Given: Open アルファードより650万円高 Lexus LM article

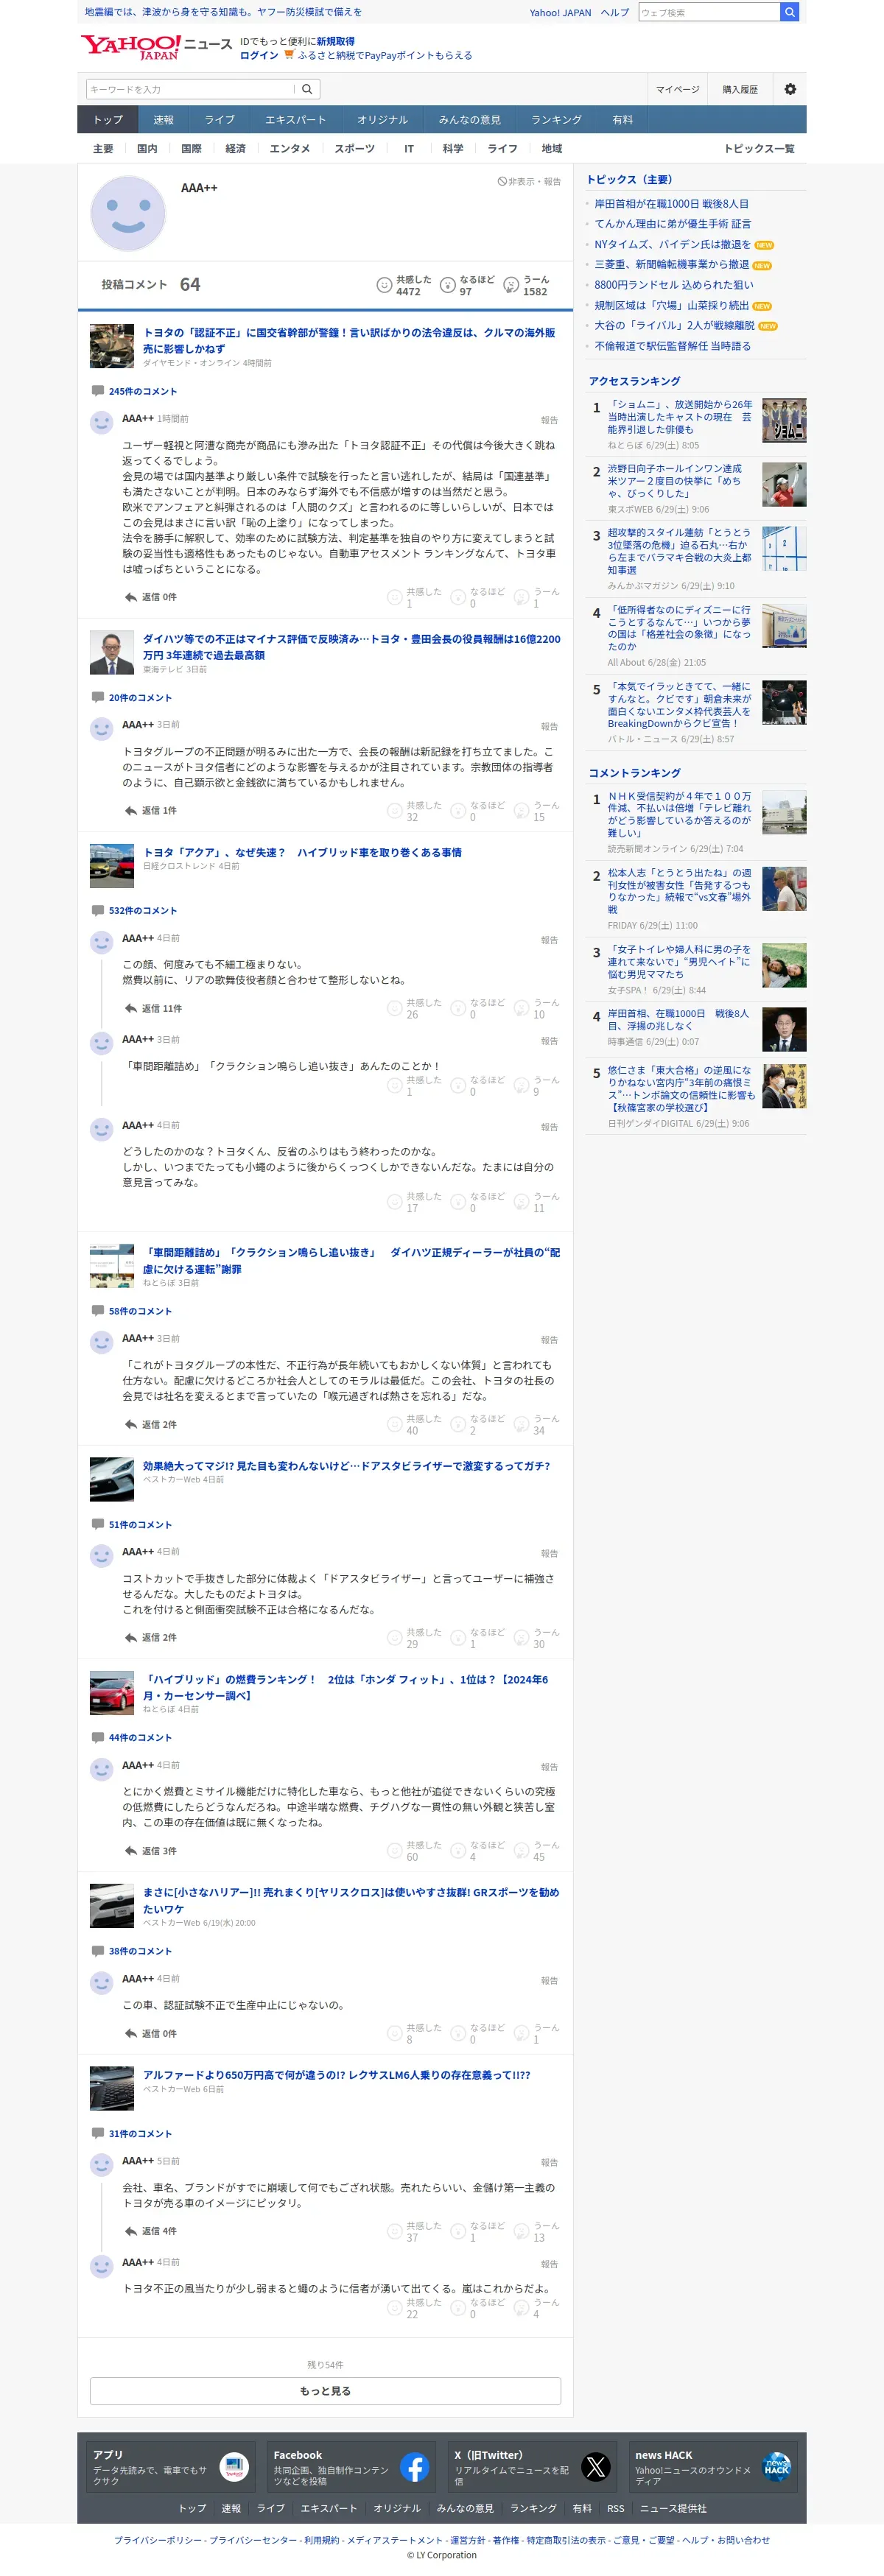Looking at the screenshot, I should pyautogui.click(x=336, y=2075).
